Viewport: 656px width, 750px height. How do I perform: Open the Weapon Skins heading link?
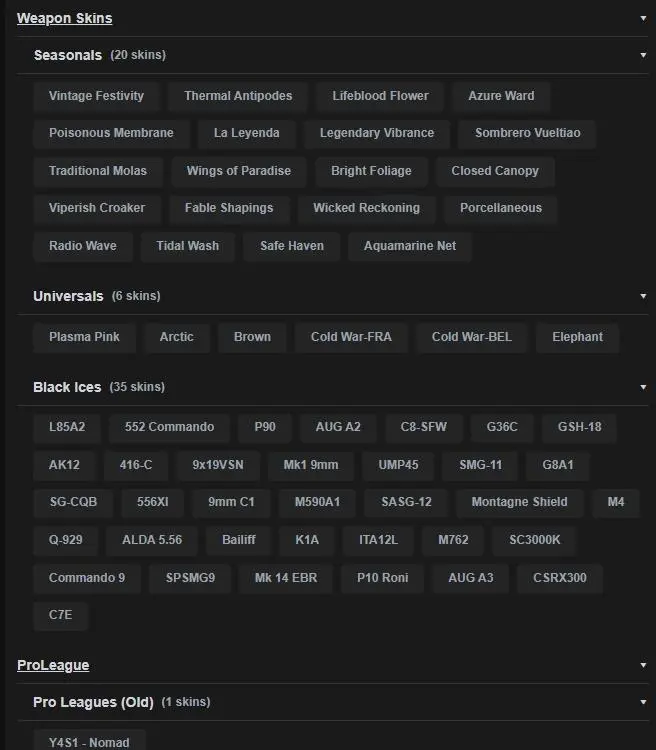(x=64, y=18)
